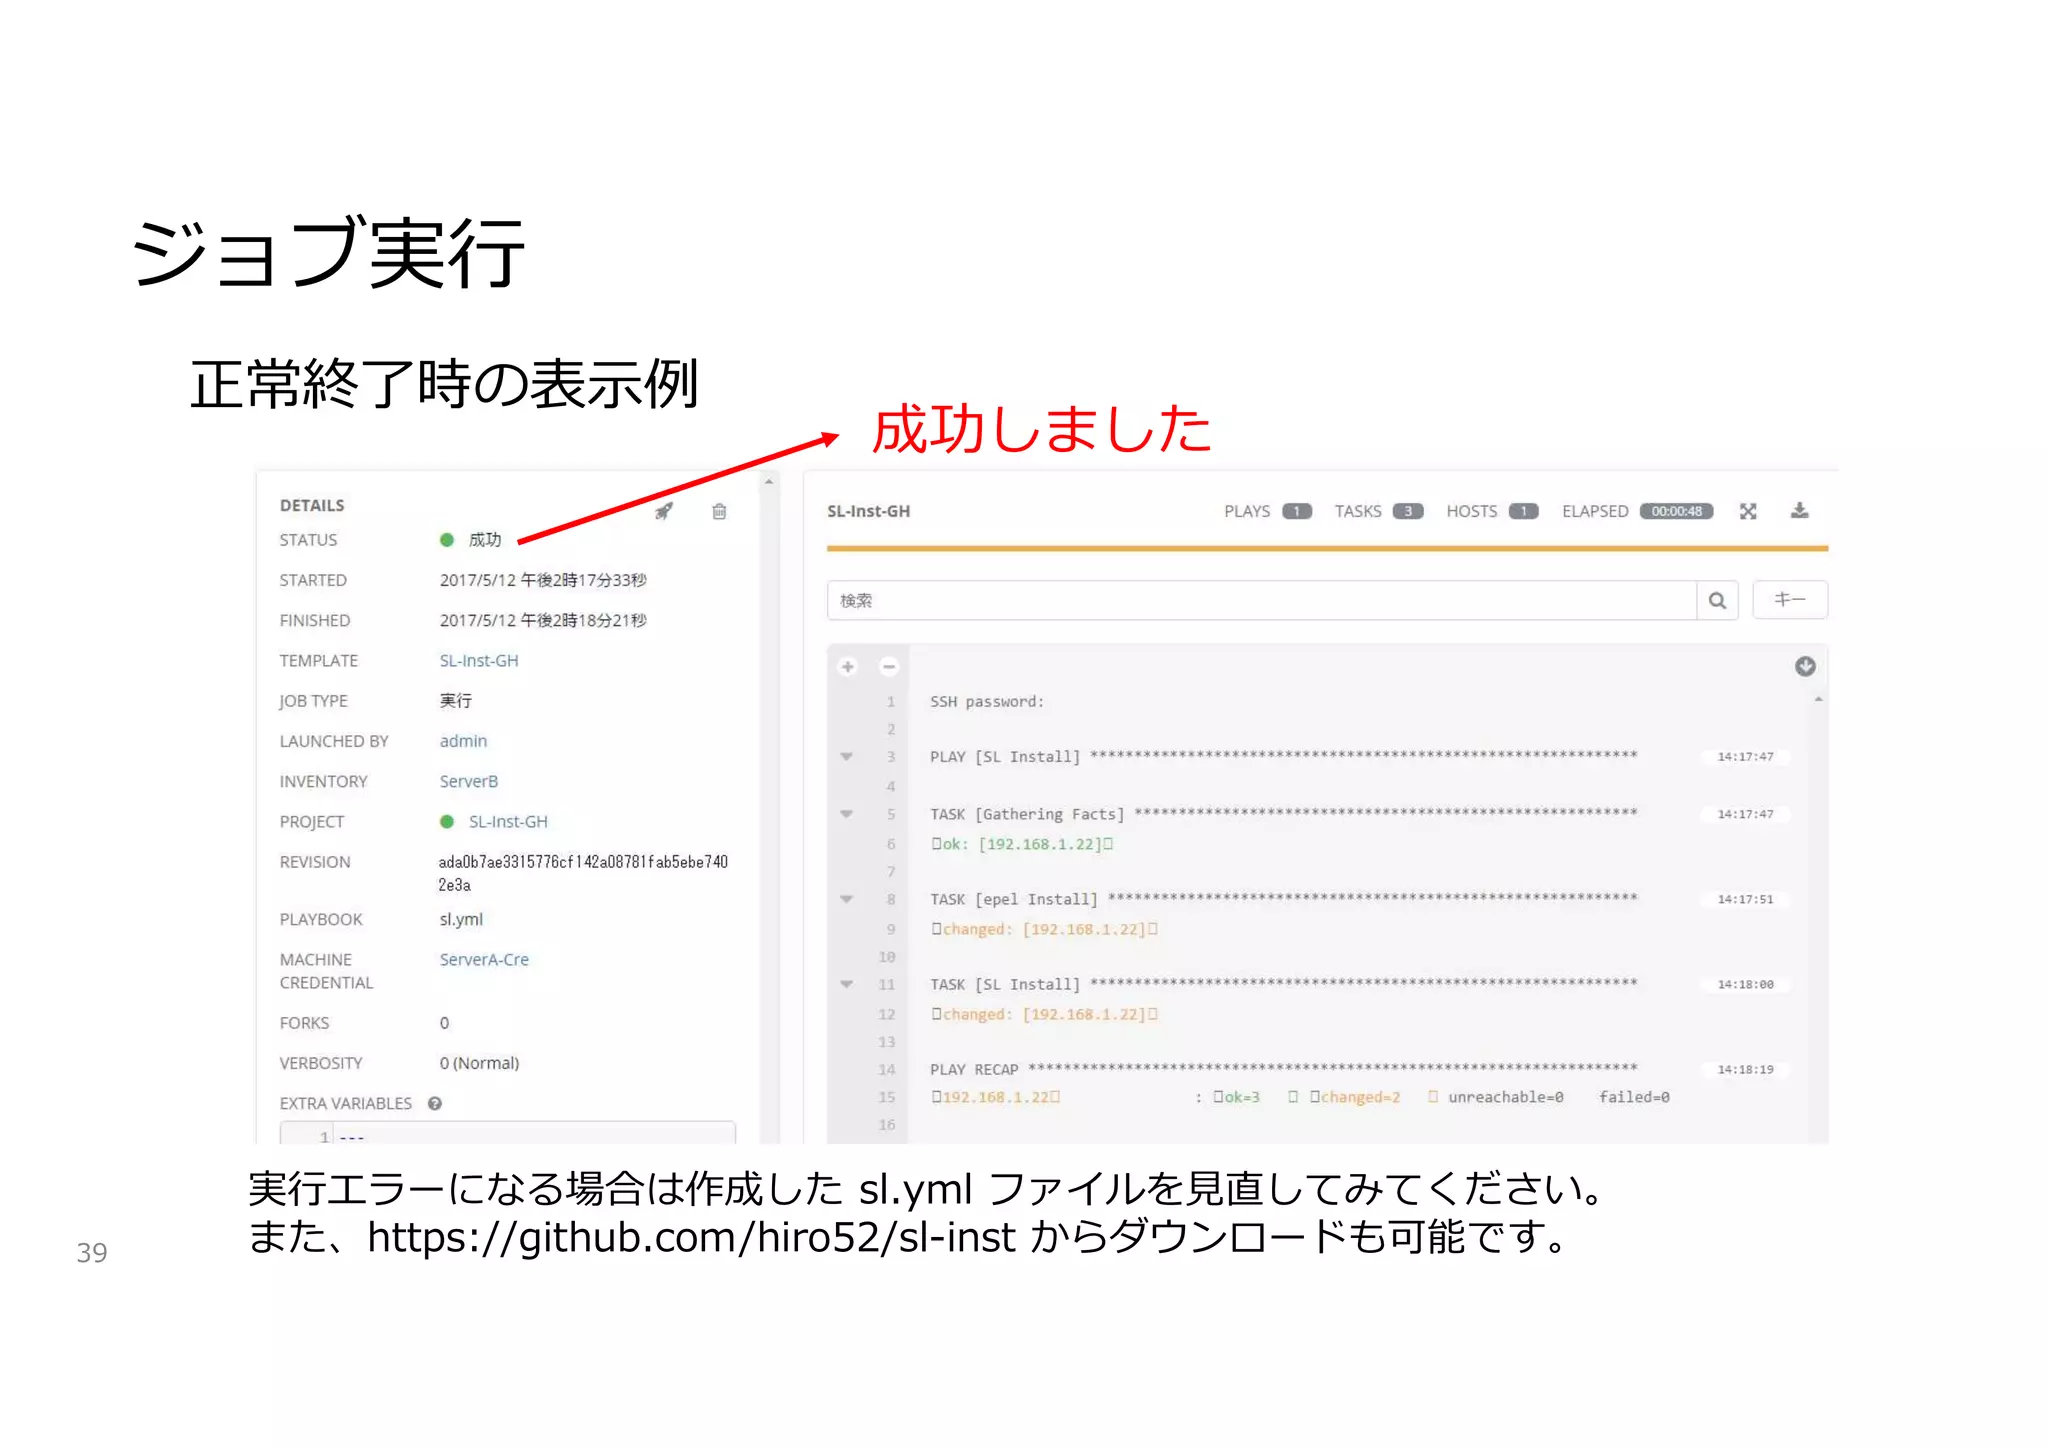Click the 14:18:19 timestamp
Screen dimensions: 2048x1448
1745,1069
